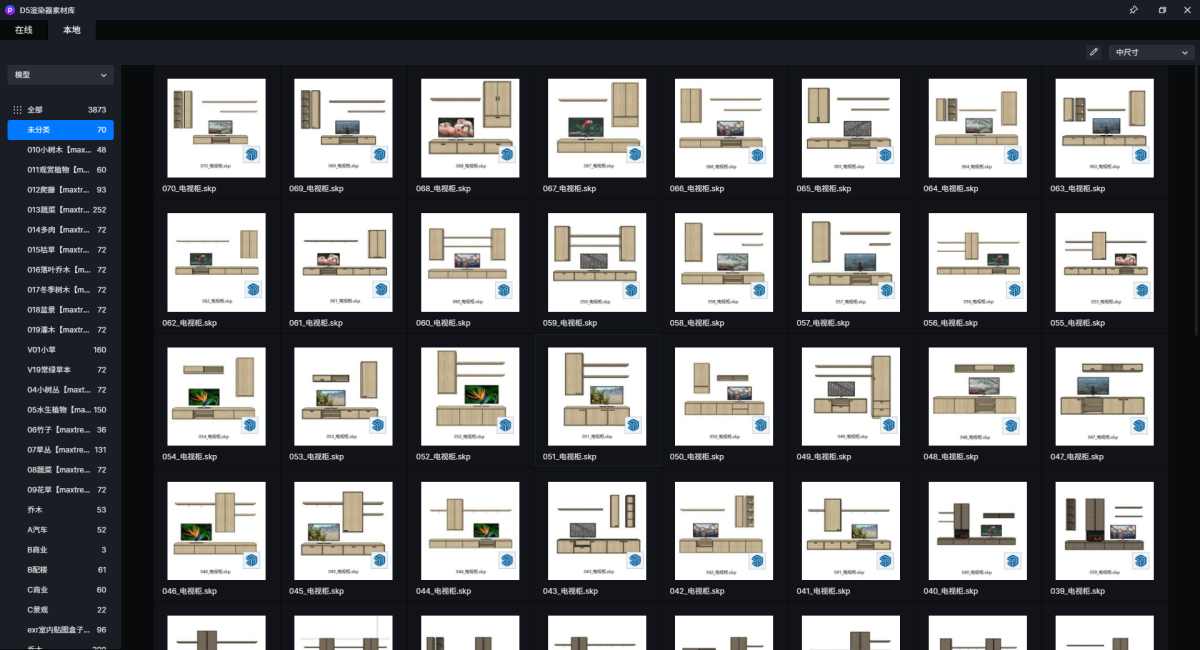Click the 052_电视柜.skp file name

[443, 457]
